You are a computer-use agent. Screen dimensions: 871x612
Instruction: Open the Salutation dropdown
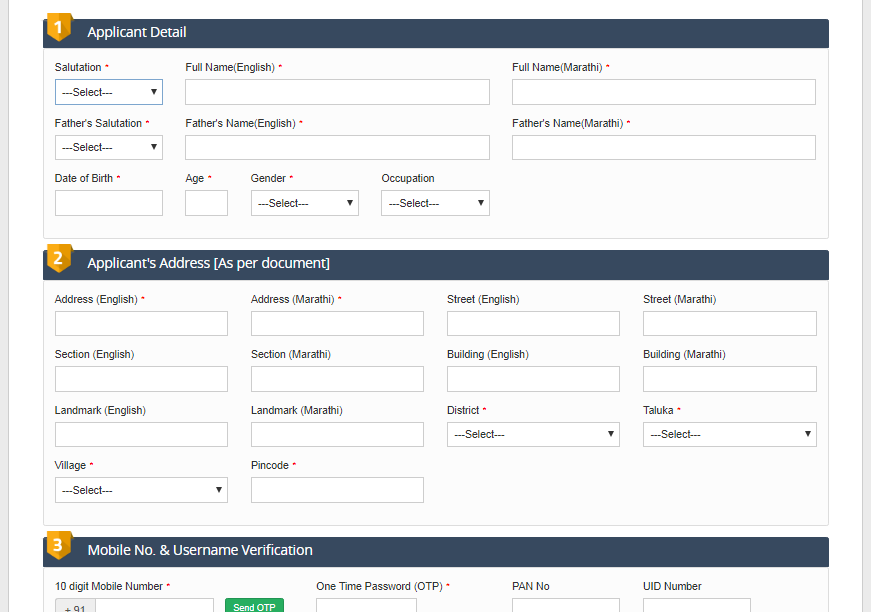point(108,92)
